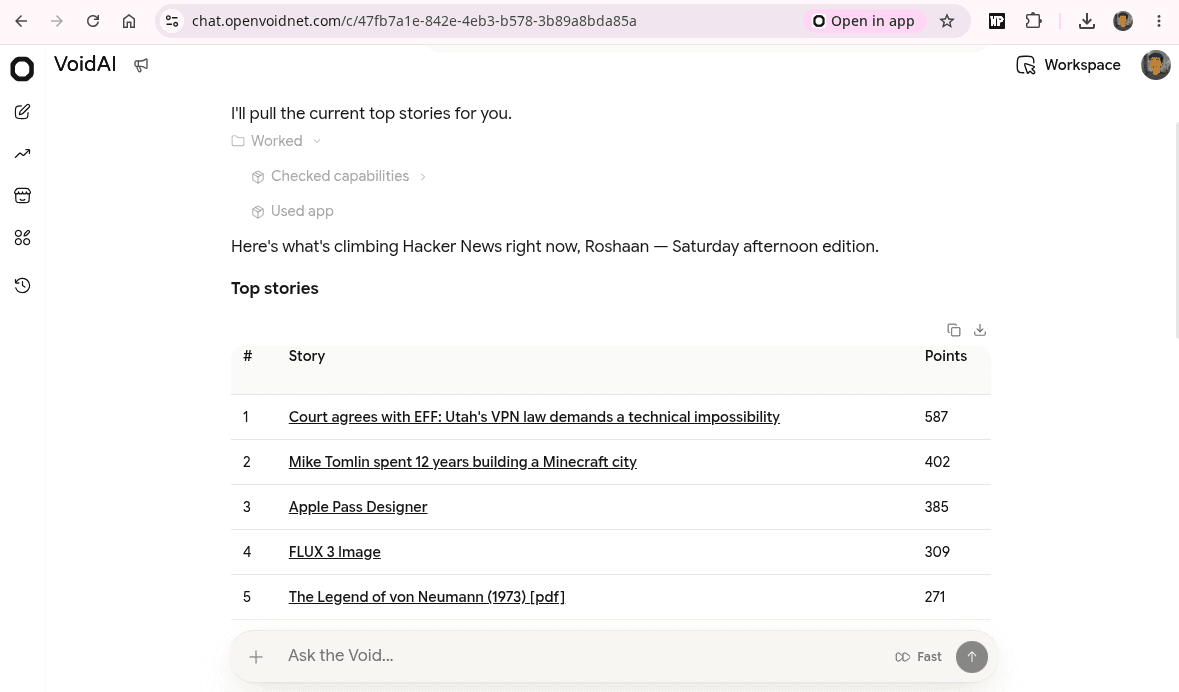Click the address bar URL
This screenshot has width=1179, height=692.
point(414,21)
